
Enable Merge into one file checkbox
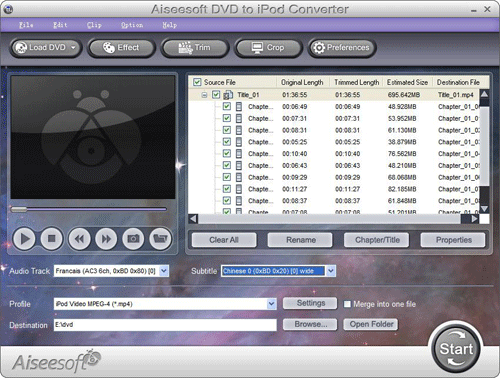point(347,304)
